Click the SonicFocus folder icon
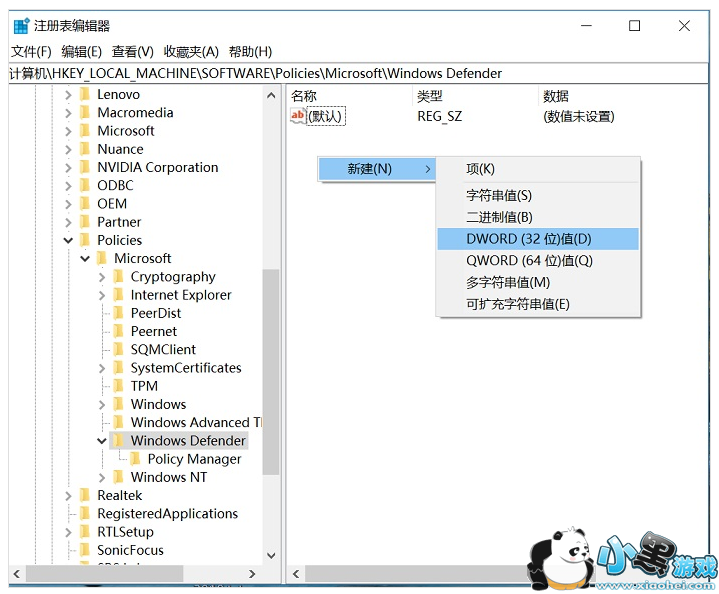This screenshot has width=719, height=594. [85, 550]
